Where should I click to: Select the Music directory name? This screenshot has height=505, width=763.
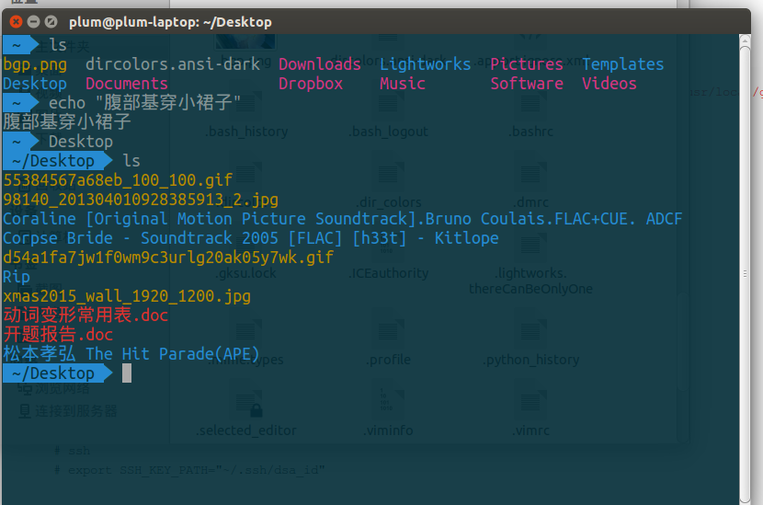pos(402,84)
